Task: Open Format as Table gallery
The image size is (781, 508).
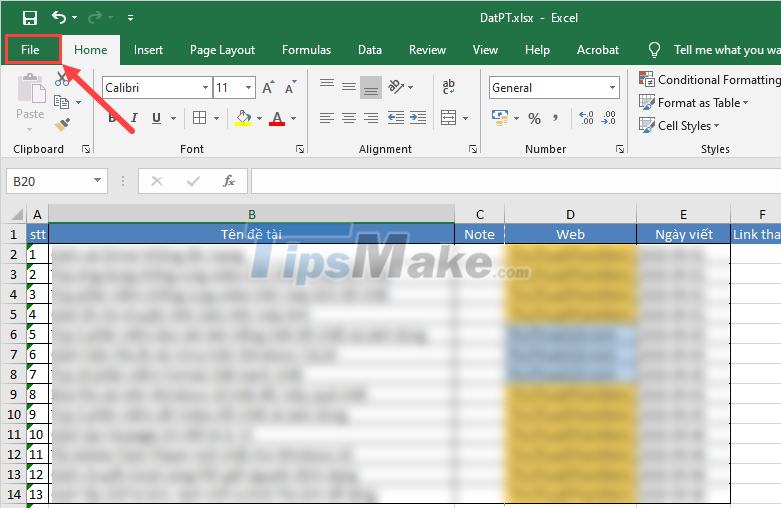Action: point(694,103)
